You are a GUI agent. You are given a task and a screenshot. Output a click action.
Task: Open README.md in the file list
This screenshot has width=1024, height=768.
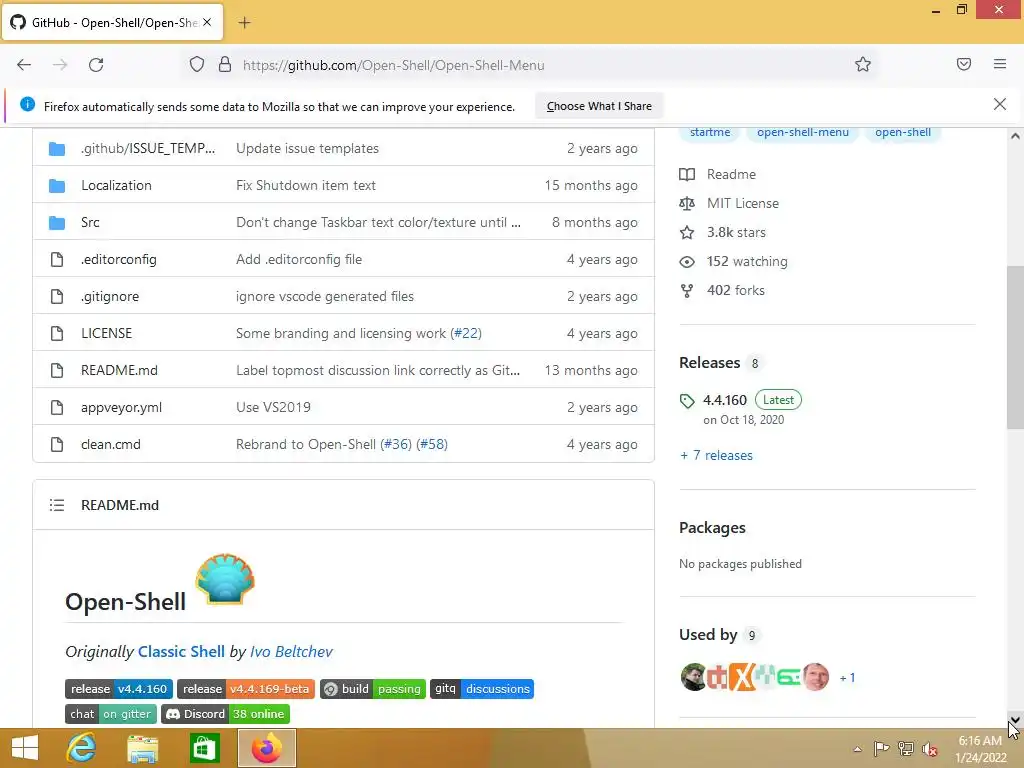pyautogui.click(x=119, y=370)
